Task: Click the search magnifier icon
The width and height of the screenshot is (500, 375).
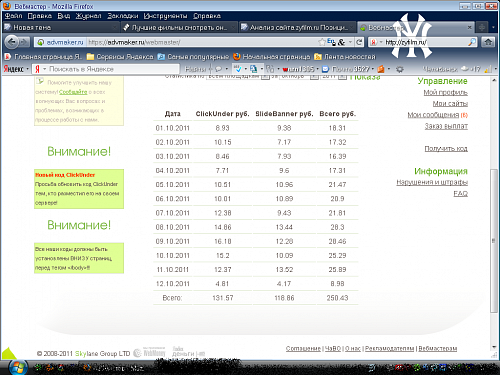Action: [x=472, y=42]
